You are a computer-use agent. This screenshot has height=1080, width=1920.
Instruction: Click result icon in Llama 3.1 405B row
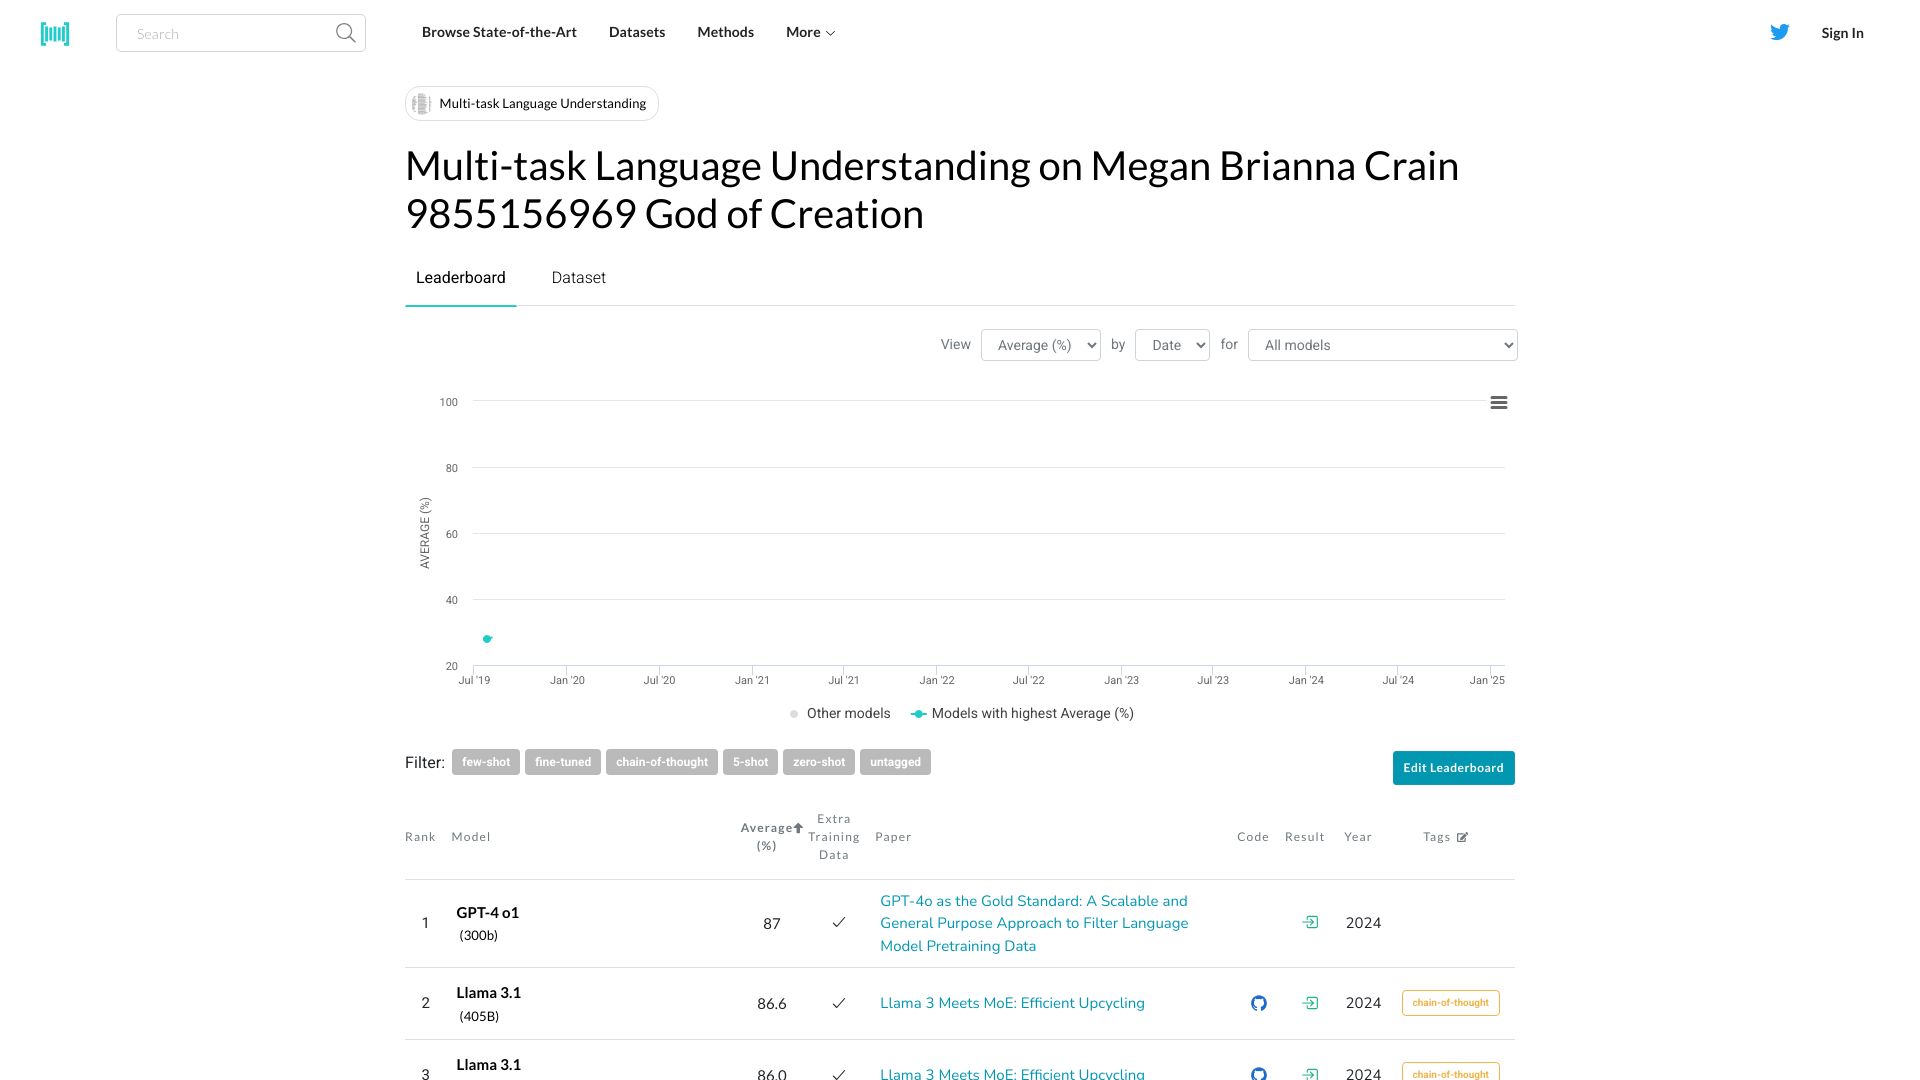coord(1310,1003)
